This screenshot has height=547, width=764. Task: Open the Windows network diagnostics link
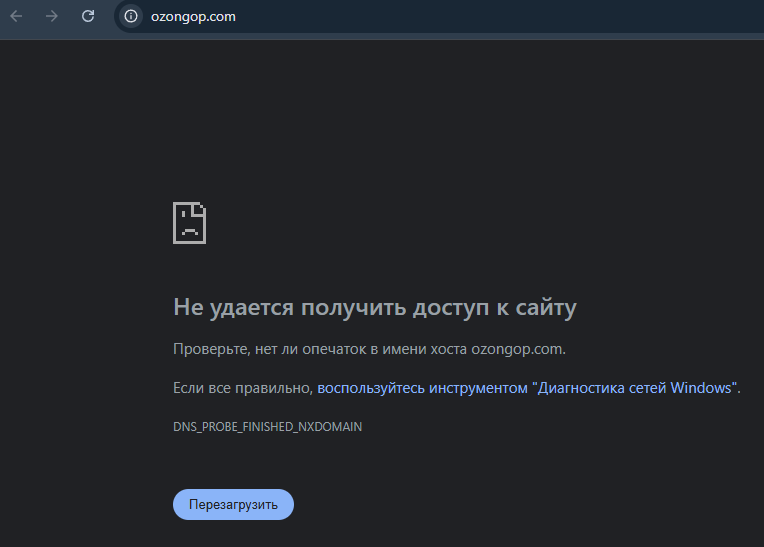[527, 388]
